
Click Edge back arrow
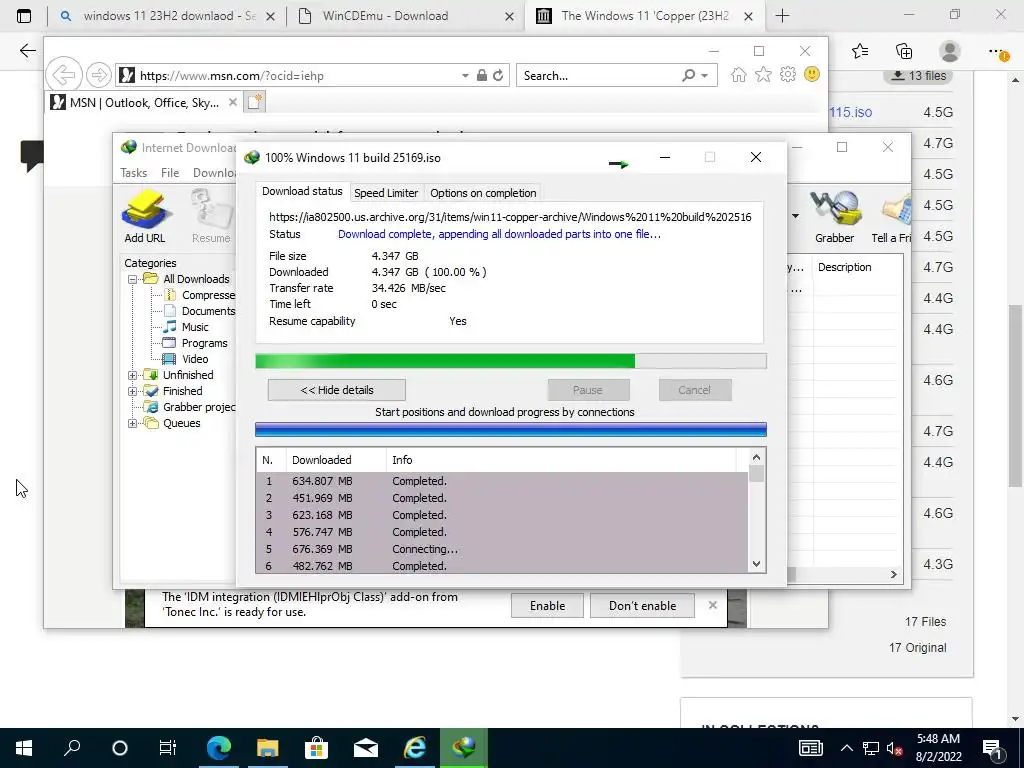(x=27, y=51)
